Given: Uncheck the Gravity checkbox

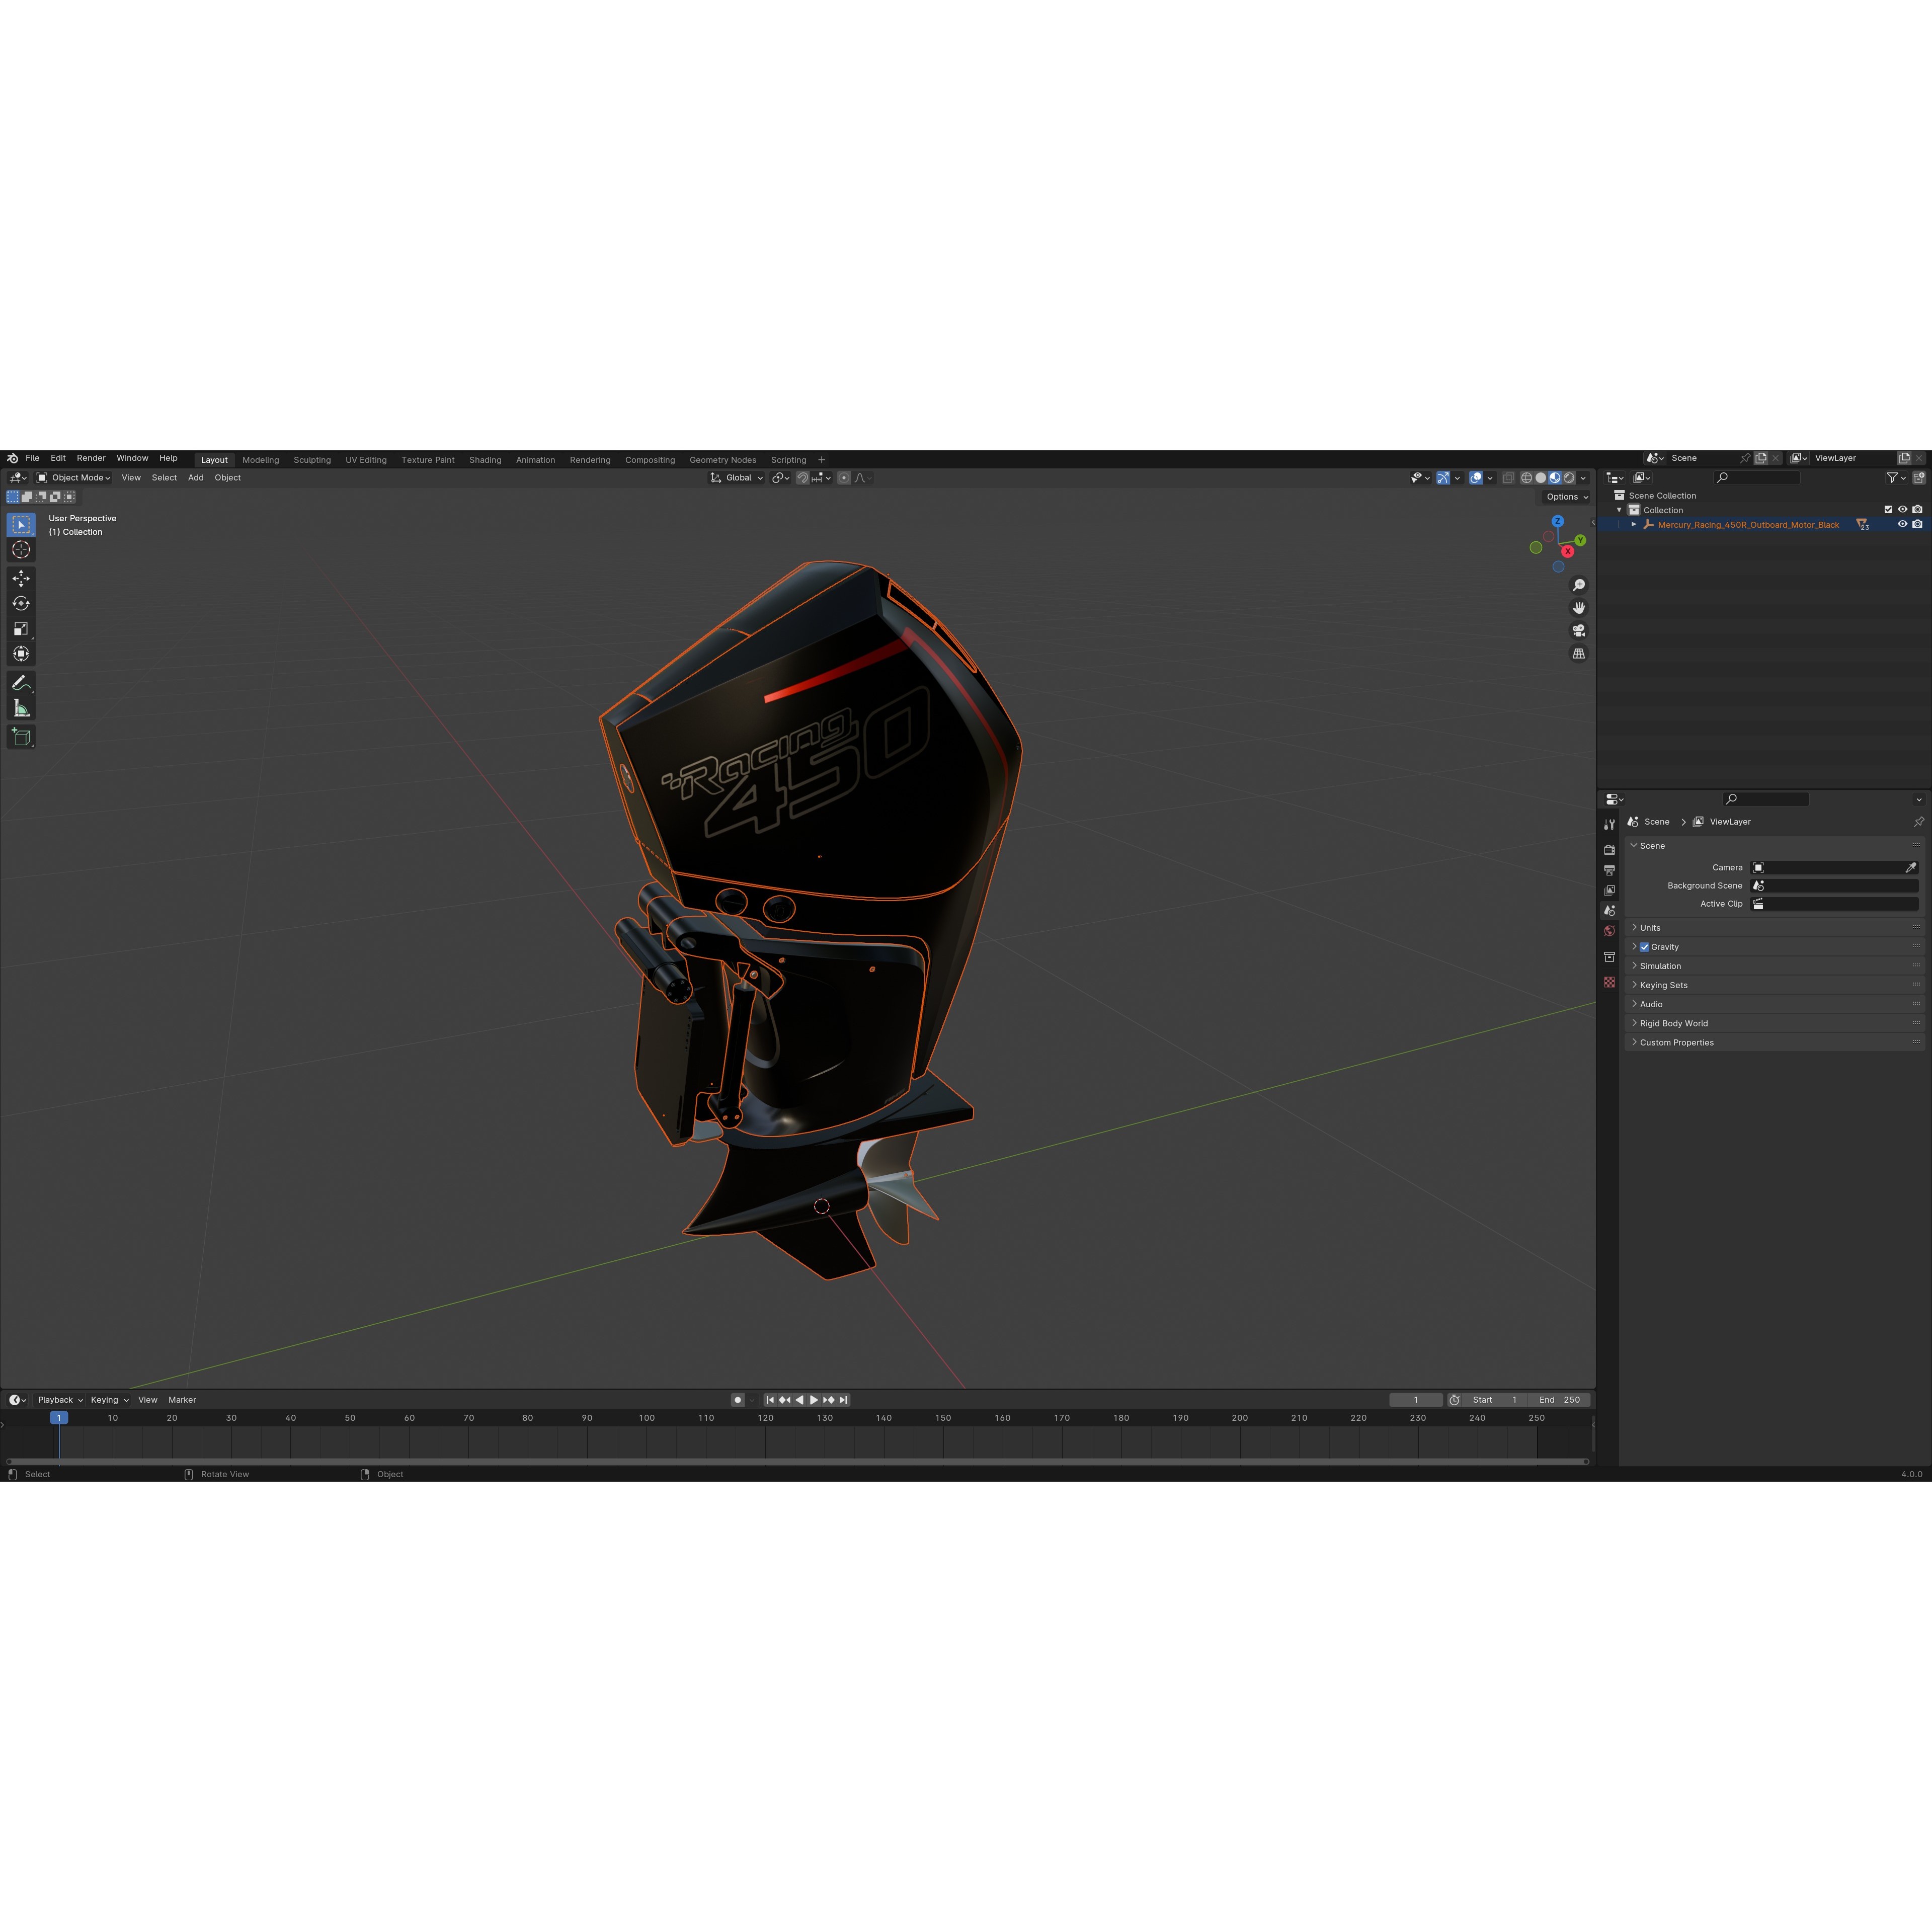Looking at the screenshot, I should pyautogui.click(x=1644, y=947).
